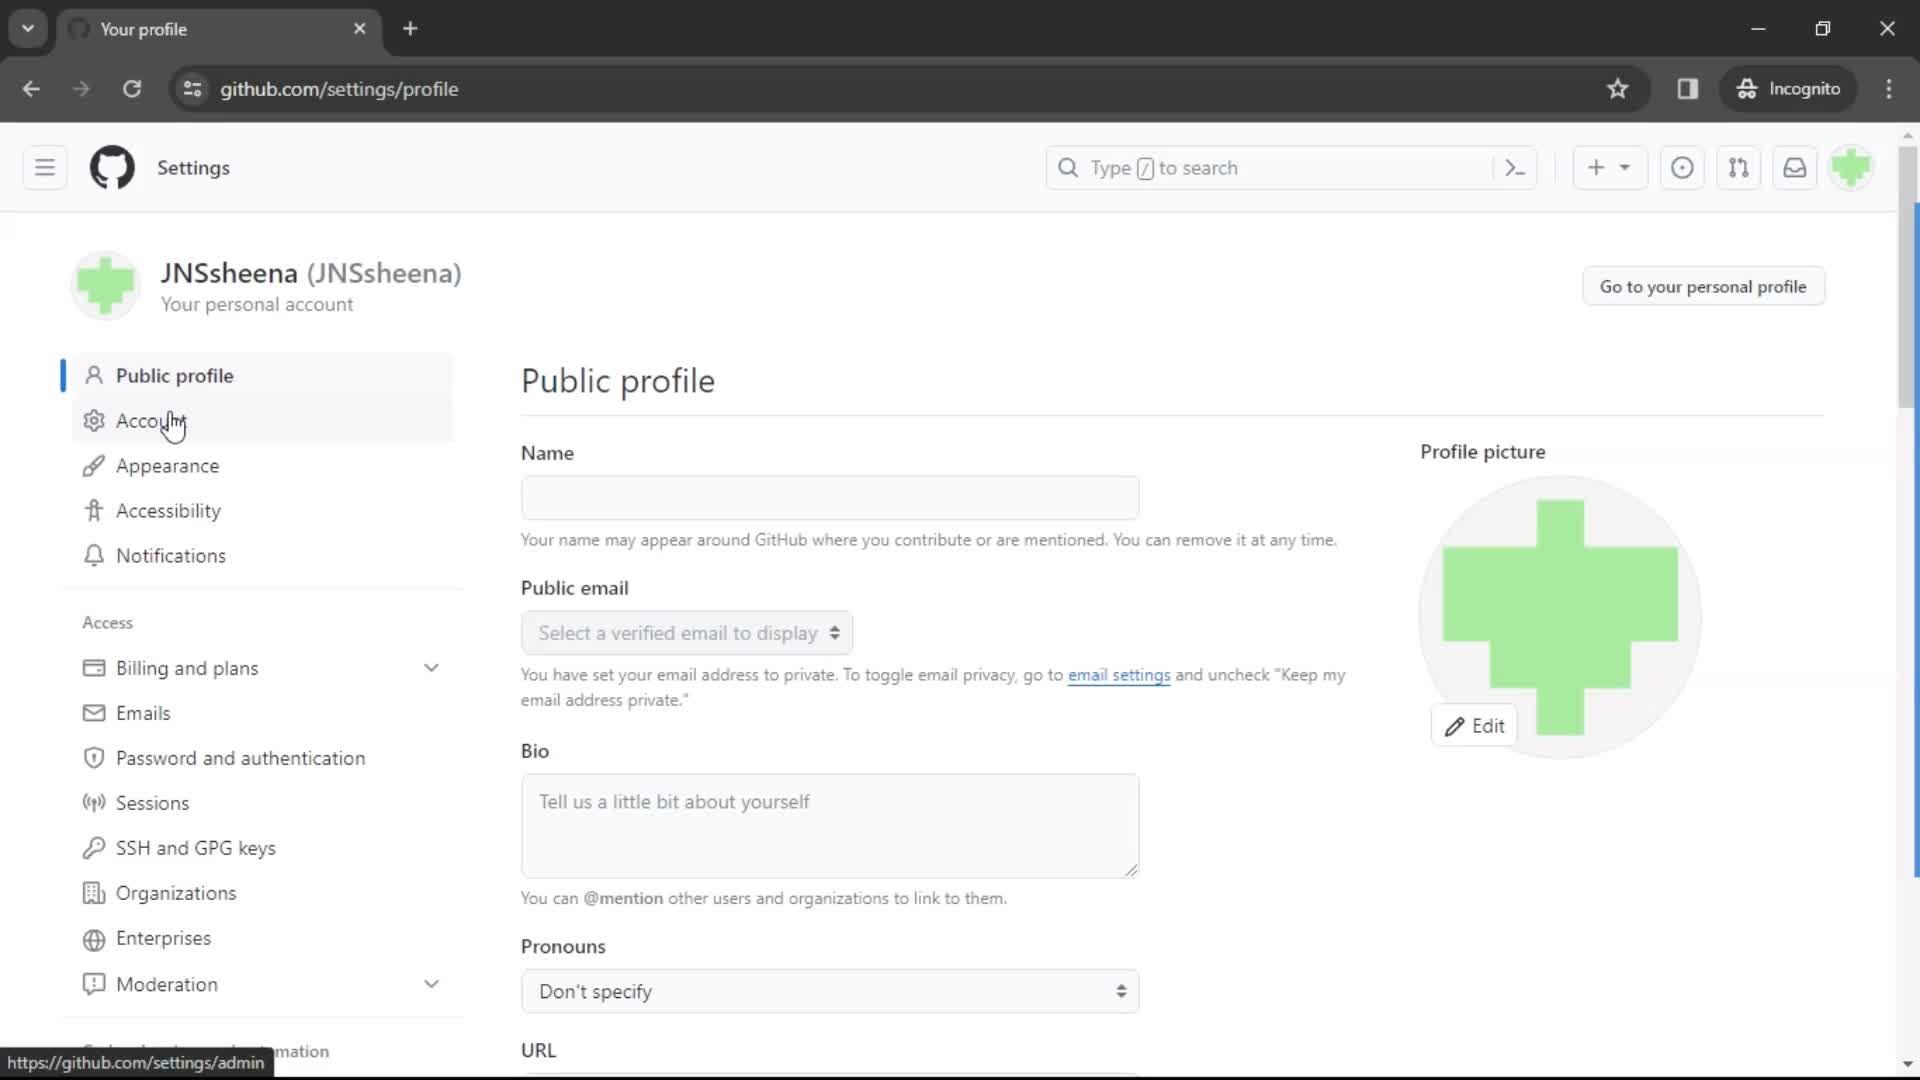Image resolution: width=1920 pixels, height=1080 pixels.
Task: Click Go to your personal profile button
Action: pos(1702,286)
